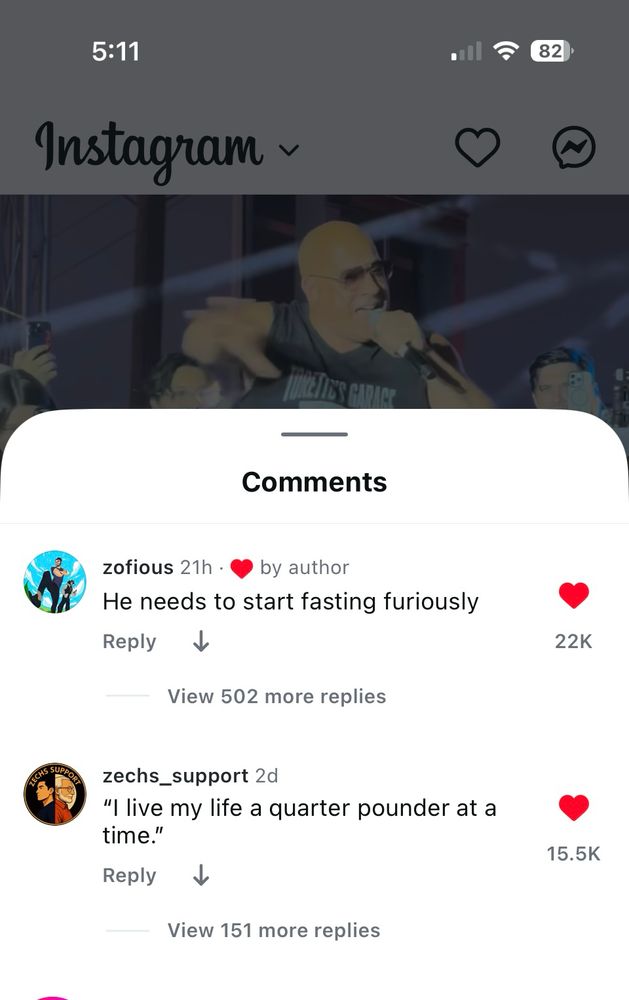Viewport: 629px width, 1000px height.
Task: Expand View 502 more replies
Action: tap(277, 696)
